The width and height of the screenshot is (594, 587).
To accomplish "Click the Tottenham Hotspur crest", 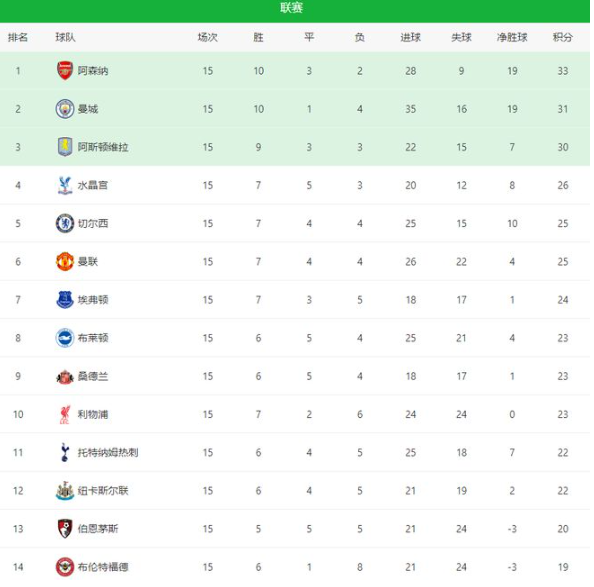I will [x=65, y=453].
